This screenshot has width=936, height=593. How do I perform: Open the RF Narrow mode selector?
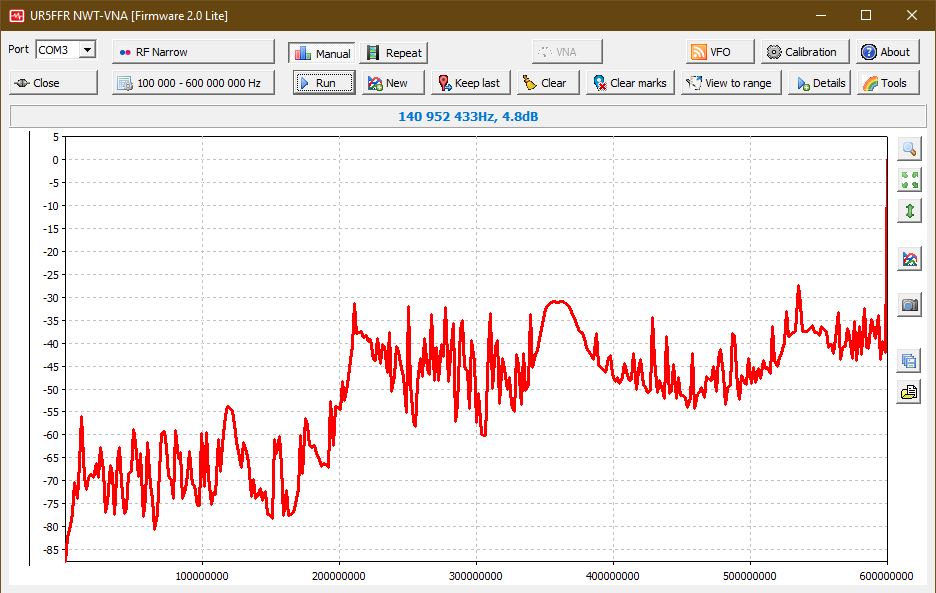193,52
